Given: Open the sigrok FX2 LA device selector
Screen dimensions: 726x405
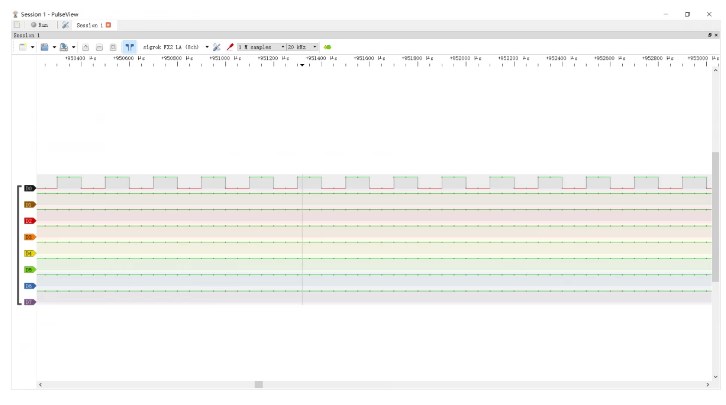Looking at the screenshot, I should pyautogui.click(x=175, y=47).
